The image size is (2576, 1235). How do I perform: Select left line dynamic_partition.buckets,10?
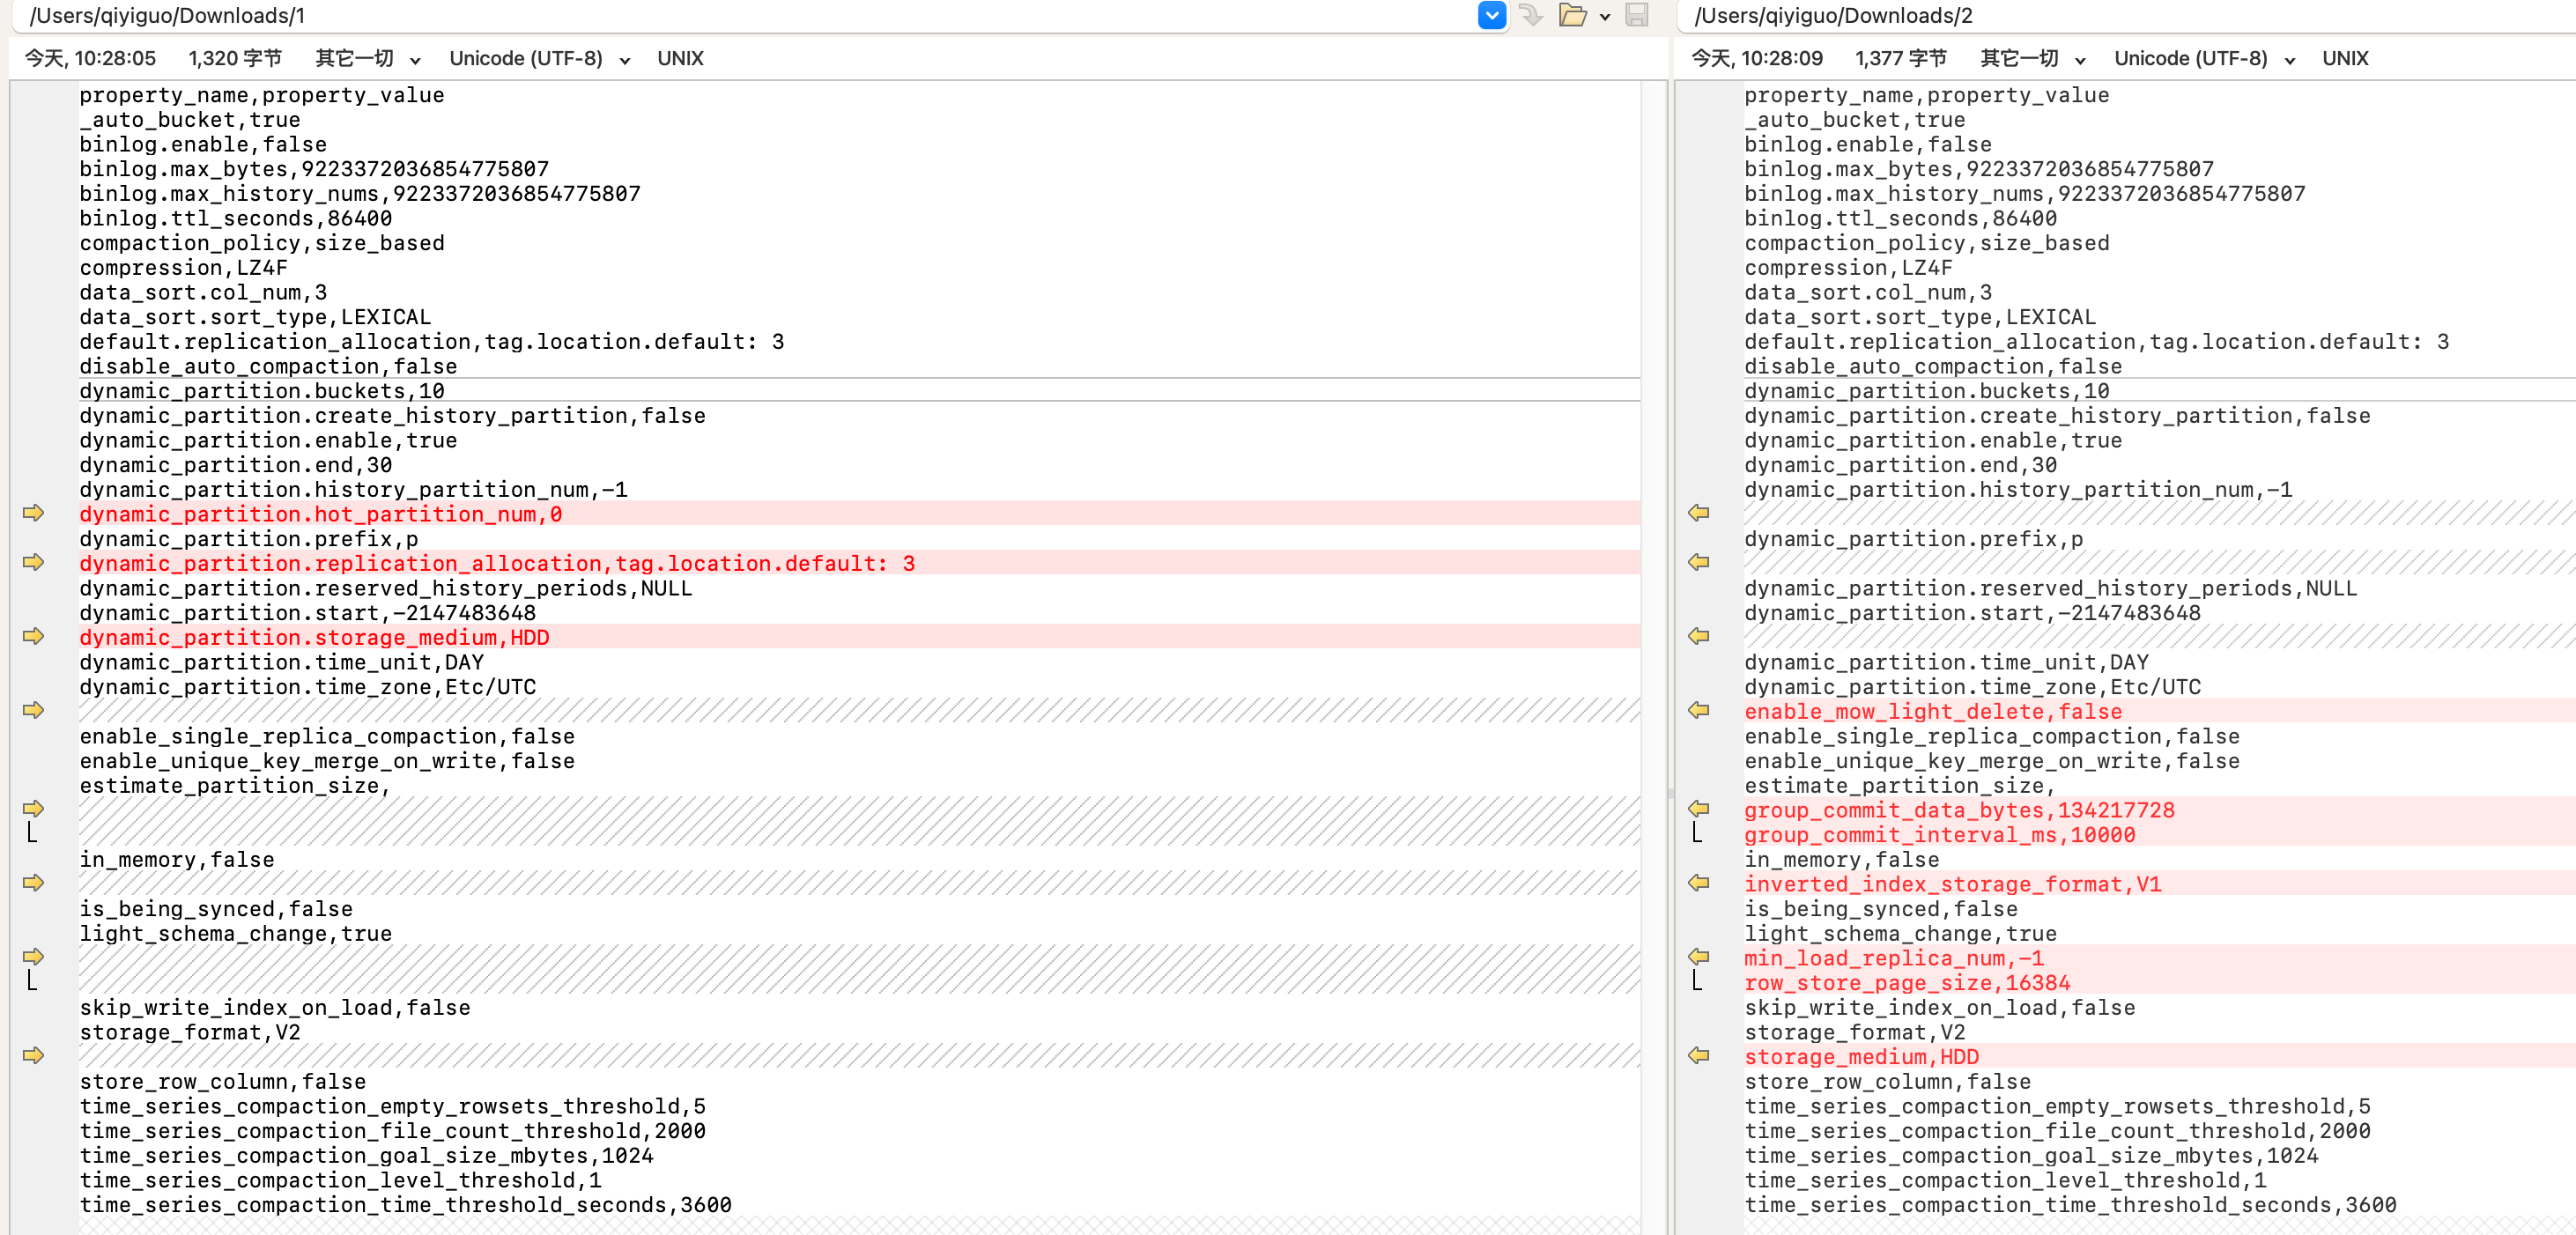pos(262,391)
